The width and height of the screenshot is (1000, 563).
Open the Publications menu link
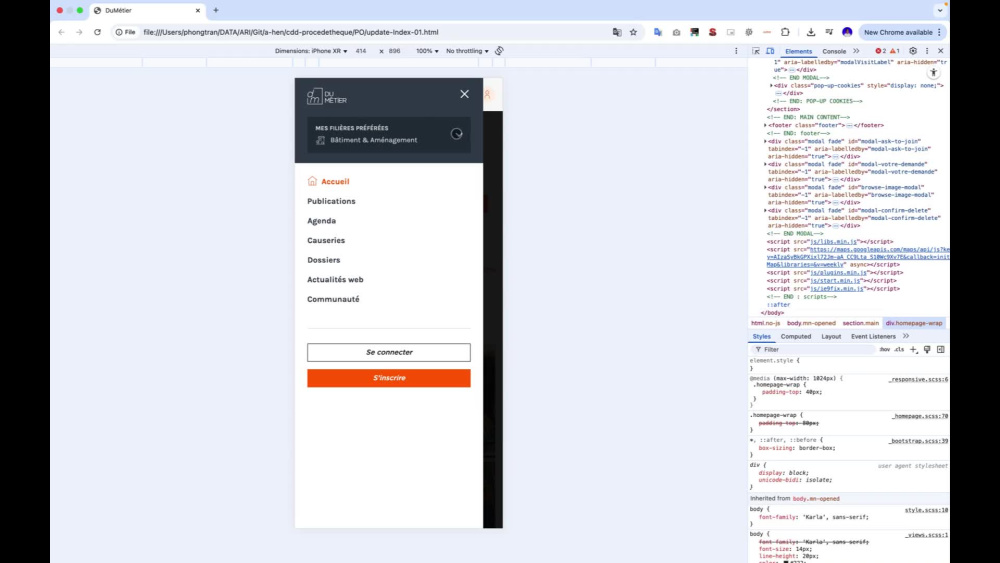[332, 201]
